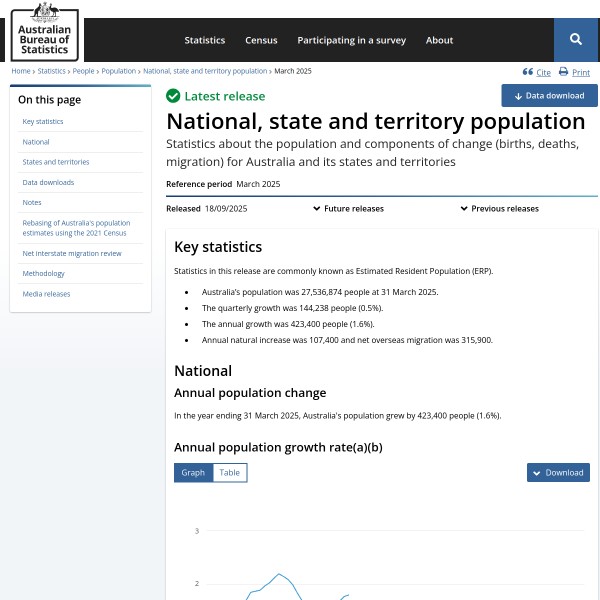This screenshot has height=600, width=600.
Task: Open Net interstate migration review link
Action: (x=72, y=253)
